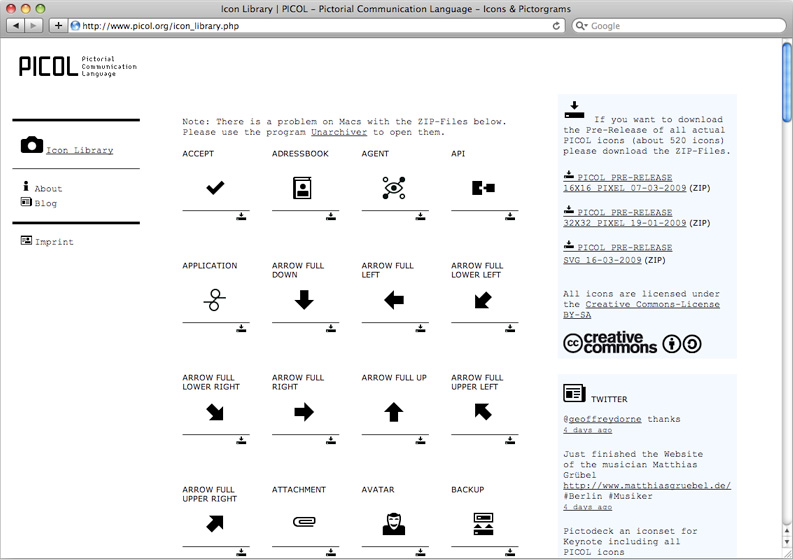Download the Arrow Full Upper Left icon
The width and height of the screenshot is (793, 559).
pos(510,441)
